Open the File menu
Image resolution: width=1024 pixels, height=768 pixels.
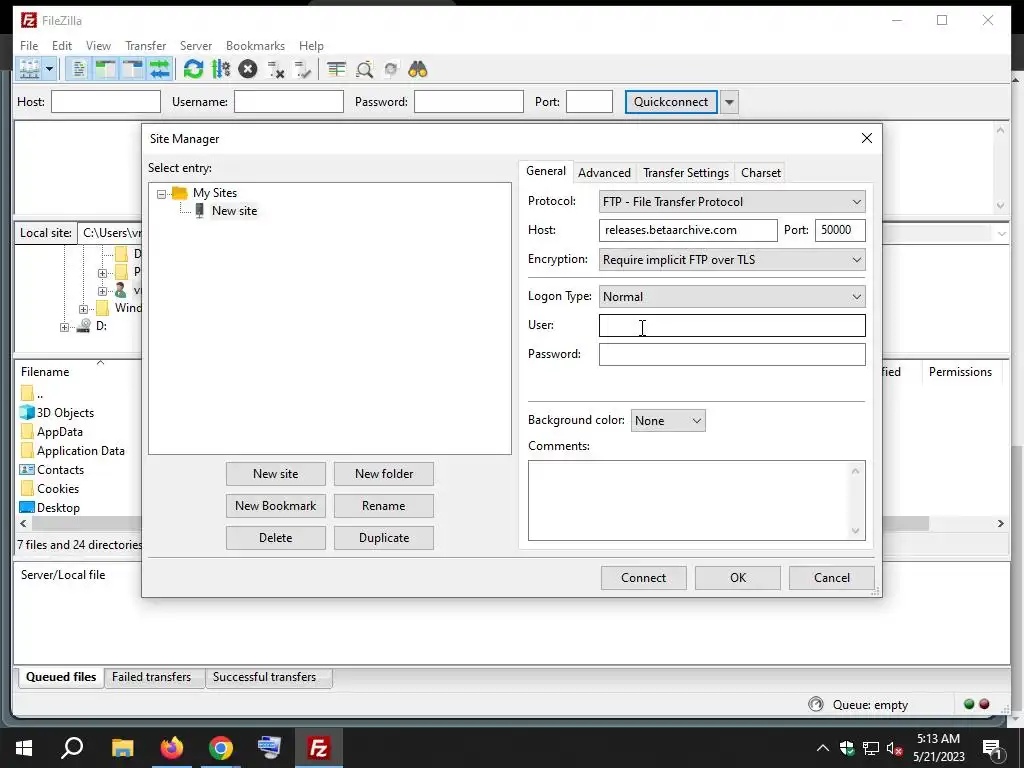[x=29, y=46]
